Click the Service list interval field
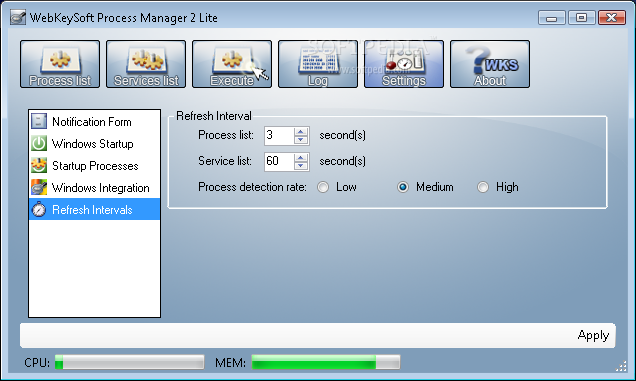This screenshot has height=381, width=636. pyautogui.click(x=279, y=161)
